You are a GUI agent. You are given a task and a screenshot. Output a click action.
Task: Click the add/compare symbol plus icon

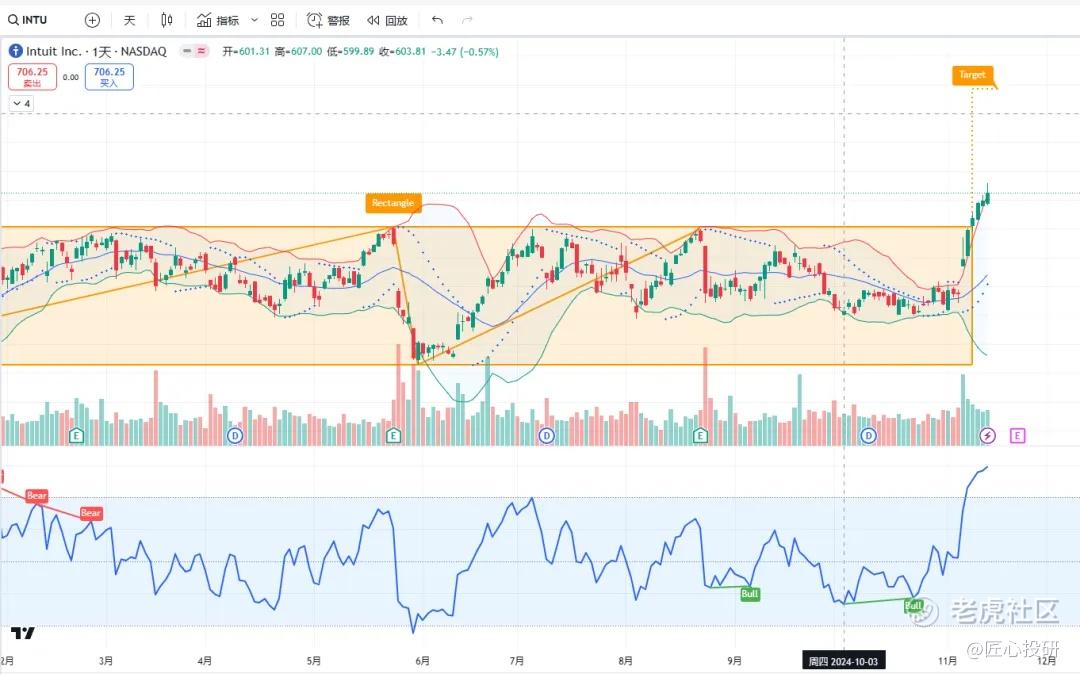tap(92, 21)
